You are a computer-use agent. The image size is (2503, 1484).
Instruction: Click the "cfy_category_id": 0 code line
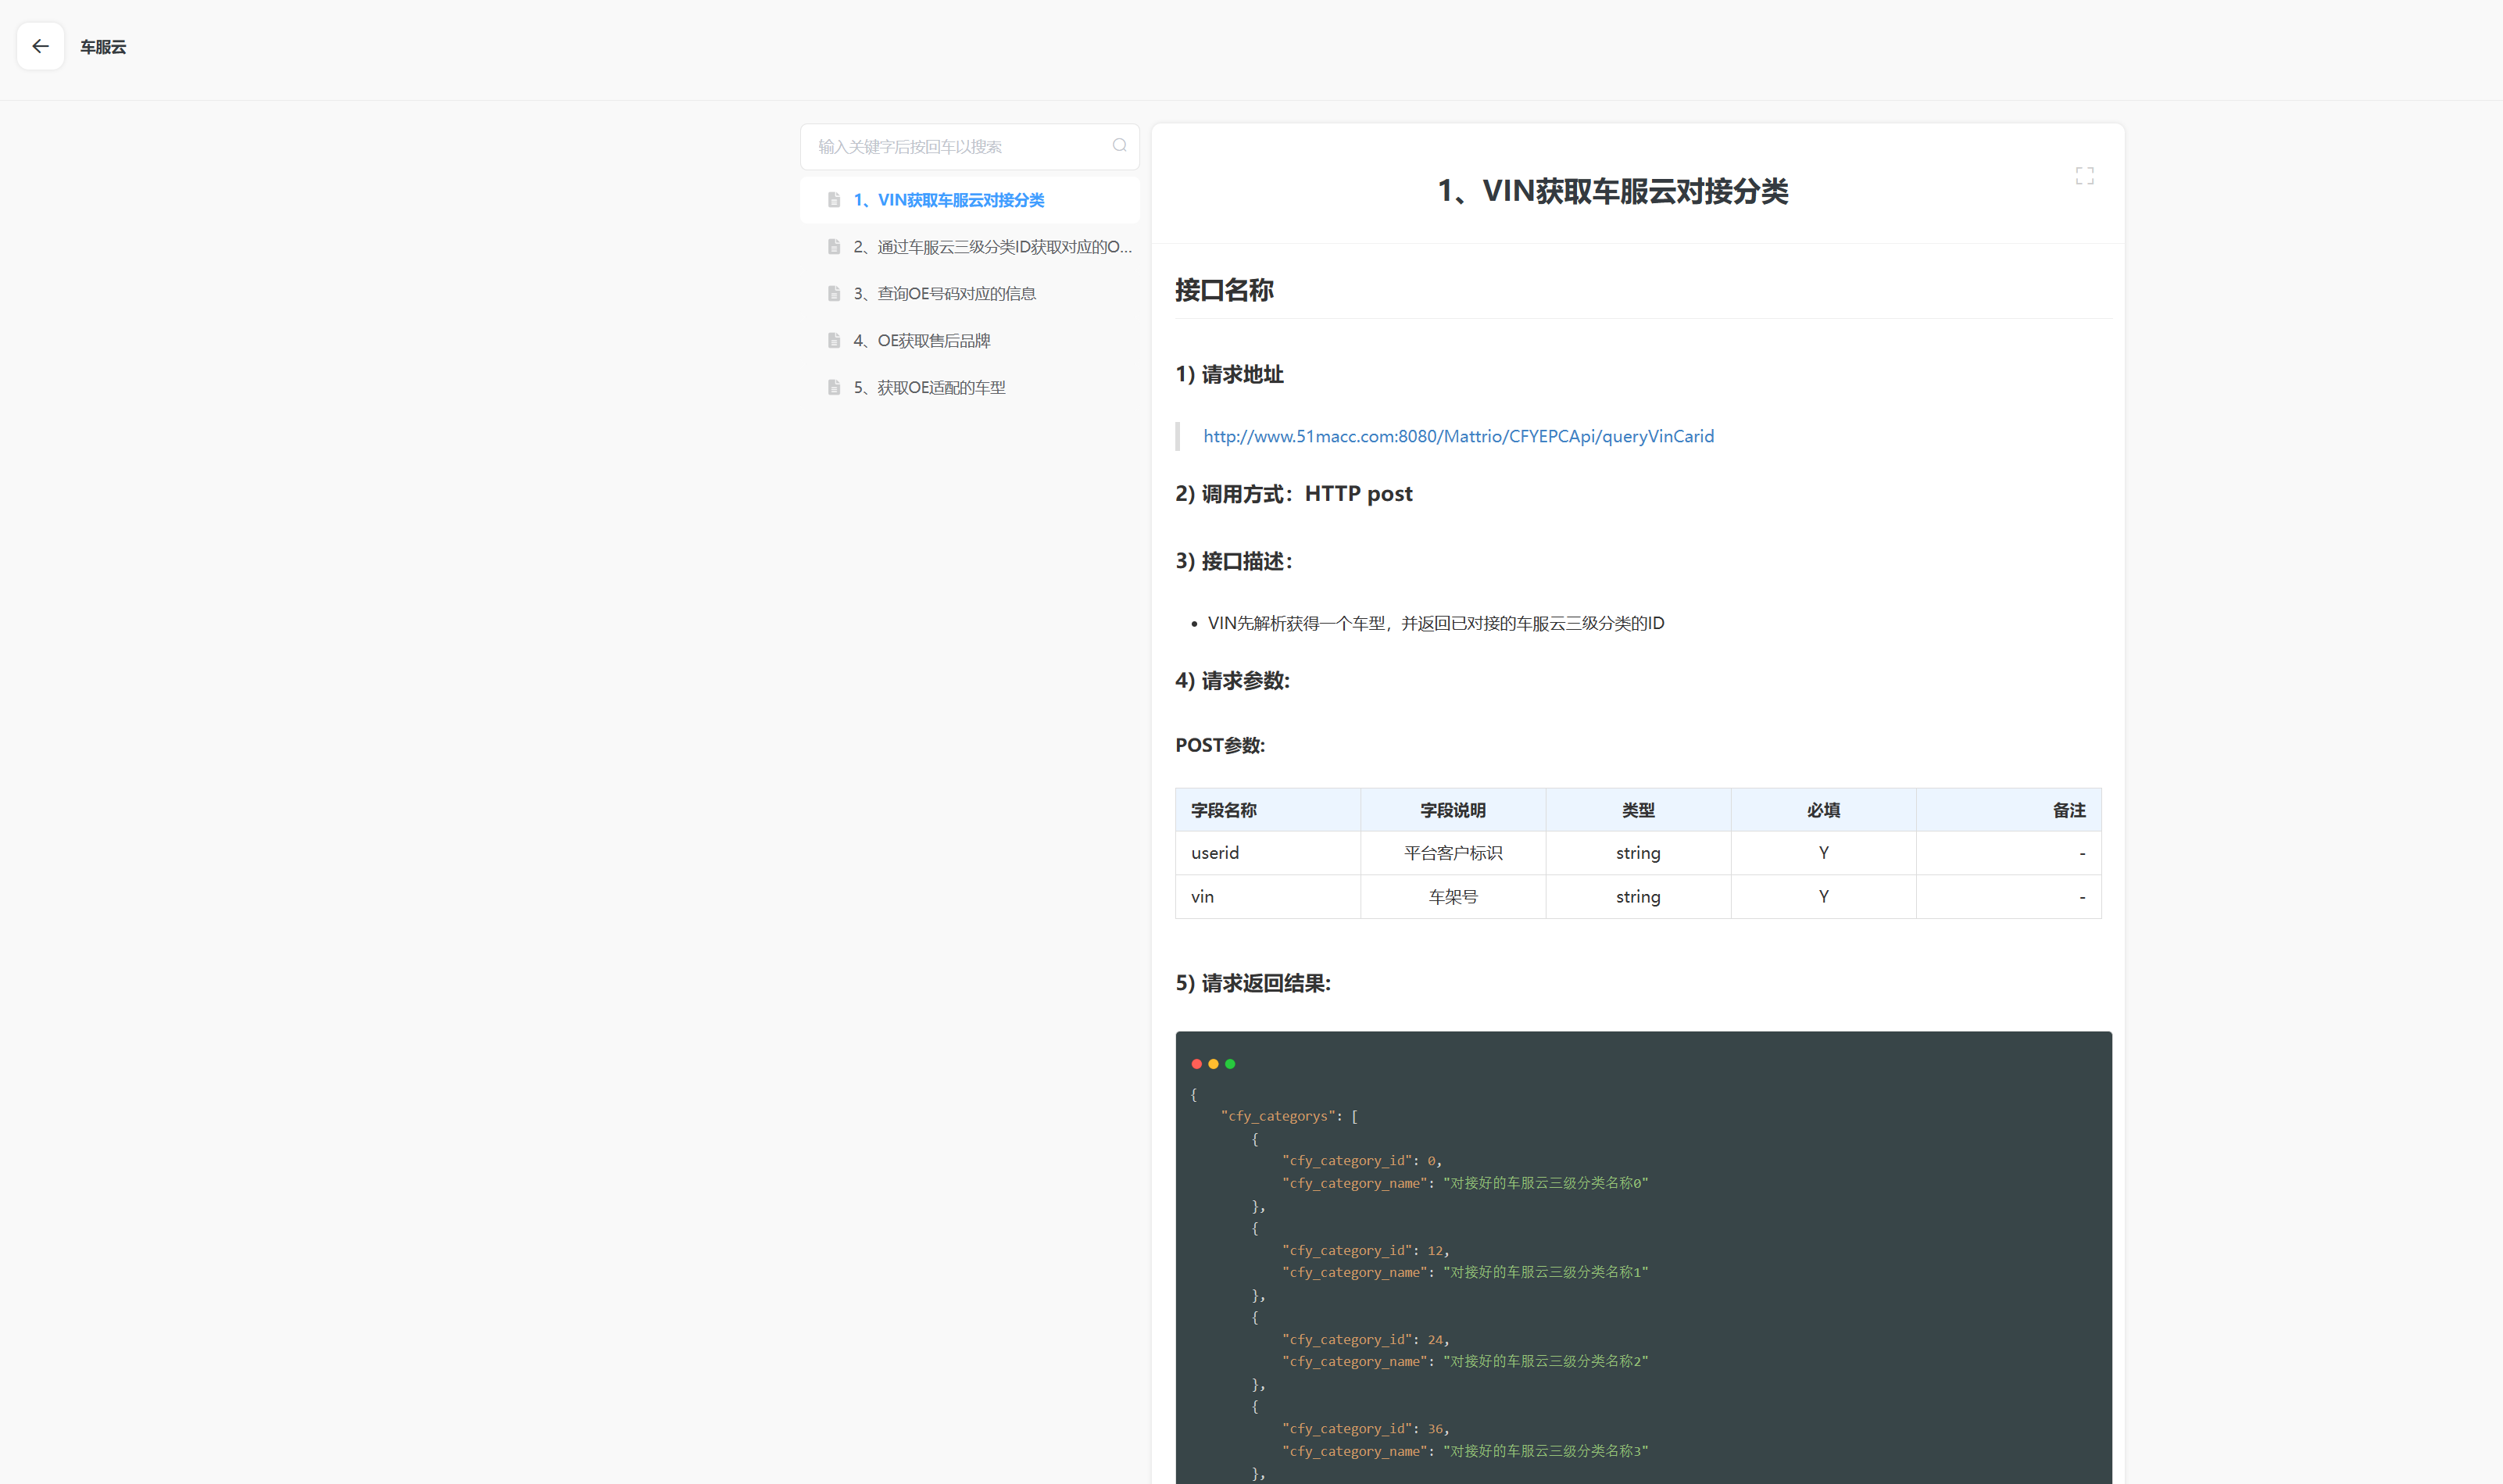[1362, 1161]
